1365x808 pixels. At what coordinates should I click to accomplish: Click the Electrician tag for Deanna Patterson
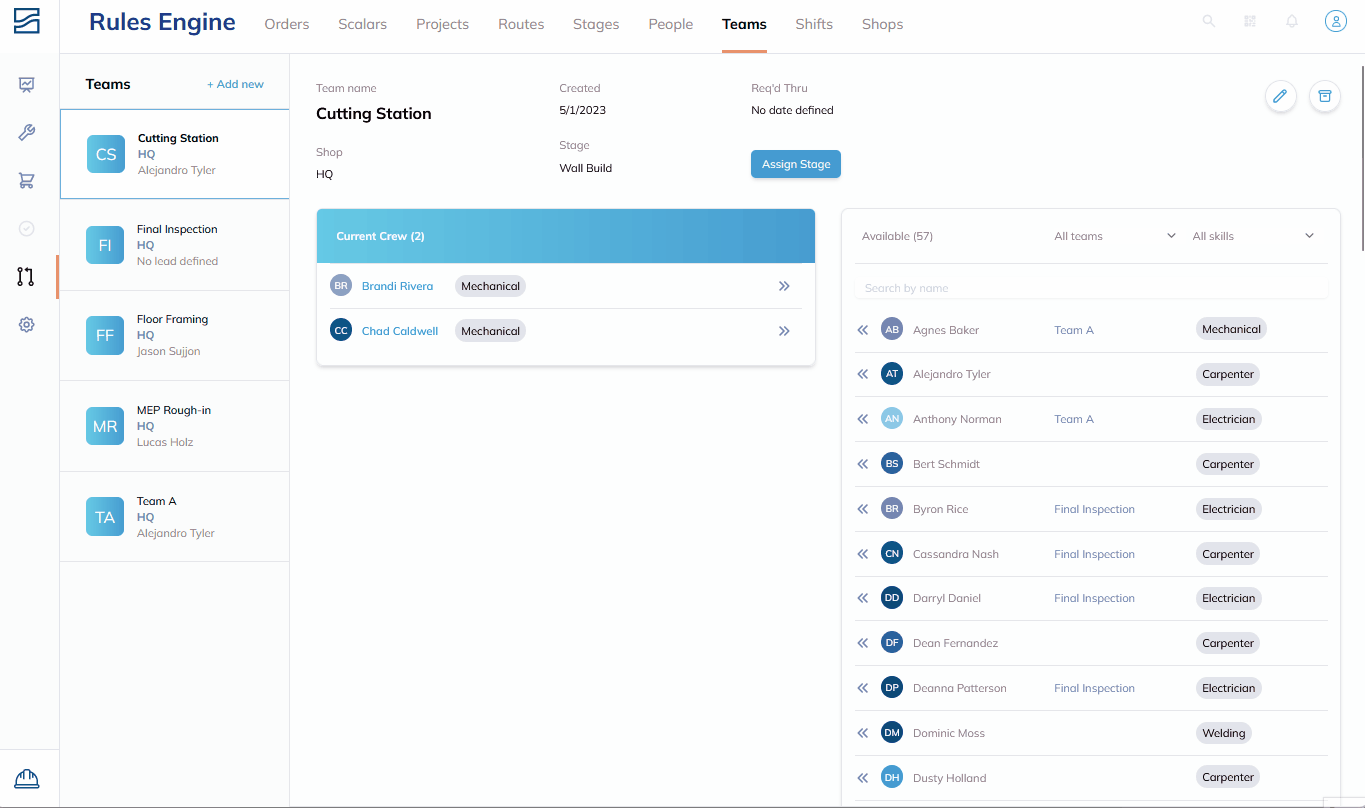coord(1229,688)
